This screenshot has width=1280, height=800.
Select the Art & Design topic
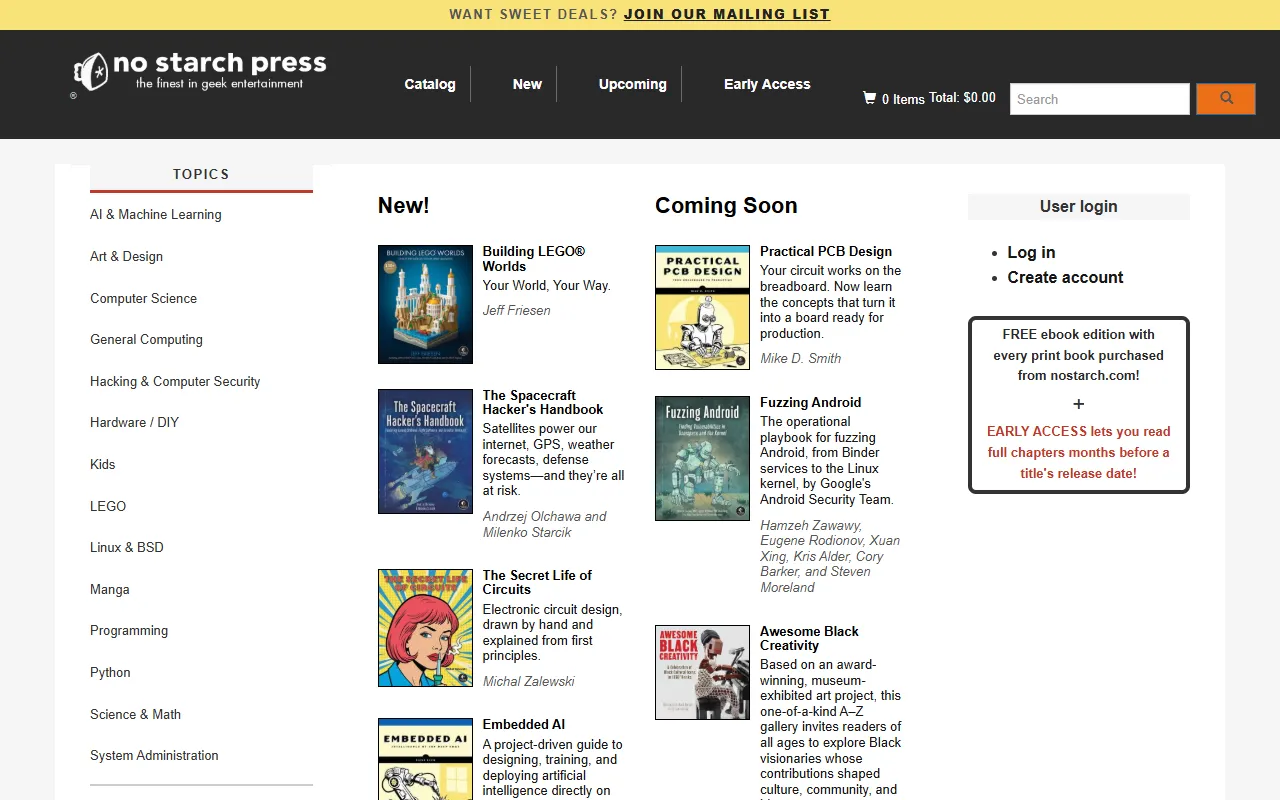pyautogui.click(x=126, y=256)
